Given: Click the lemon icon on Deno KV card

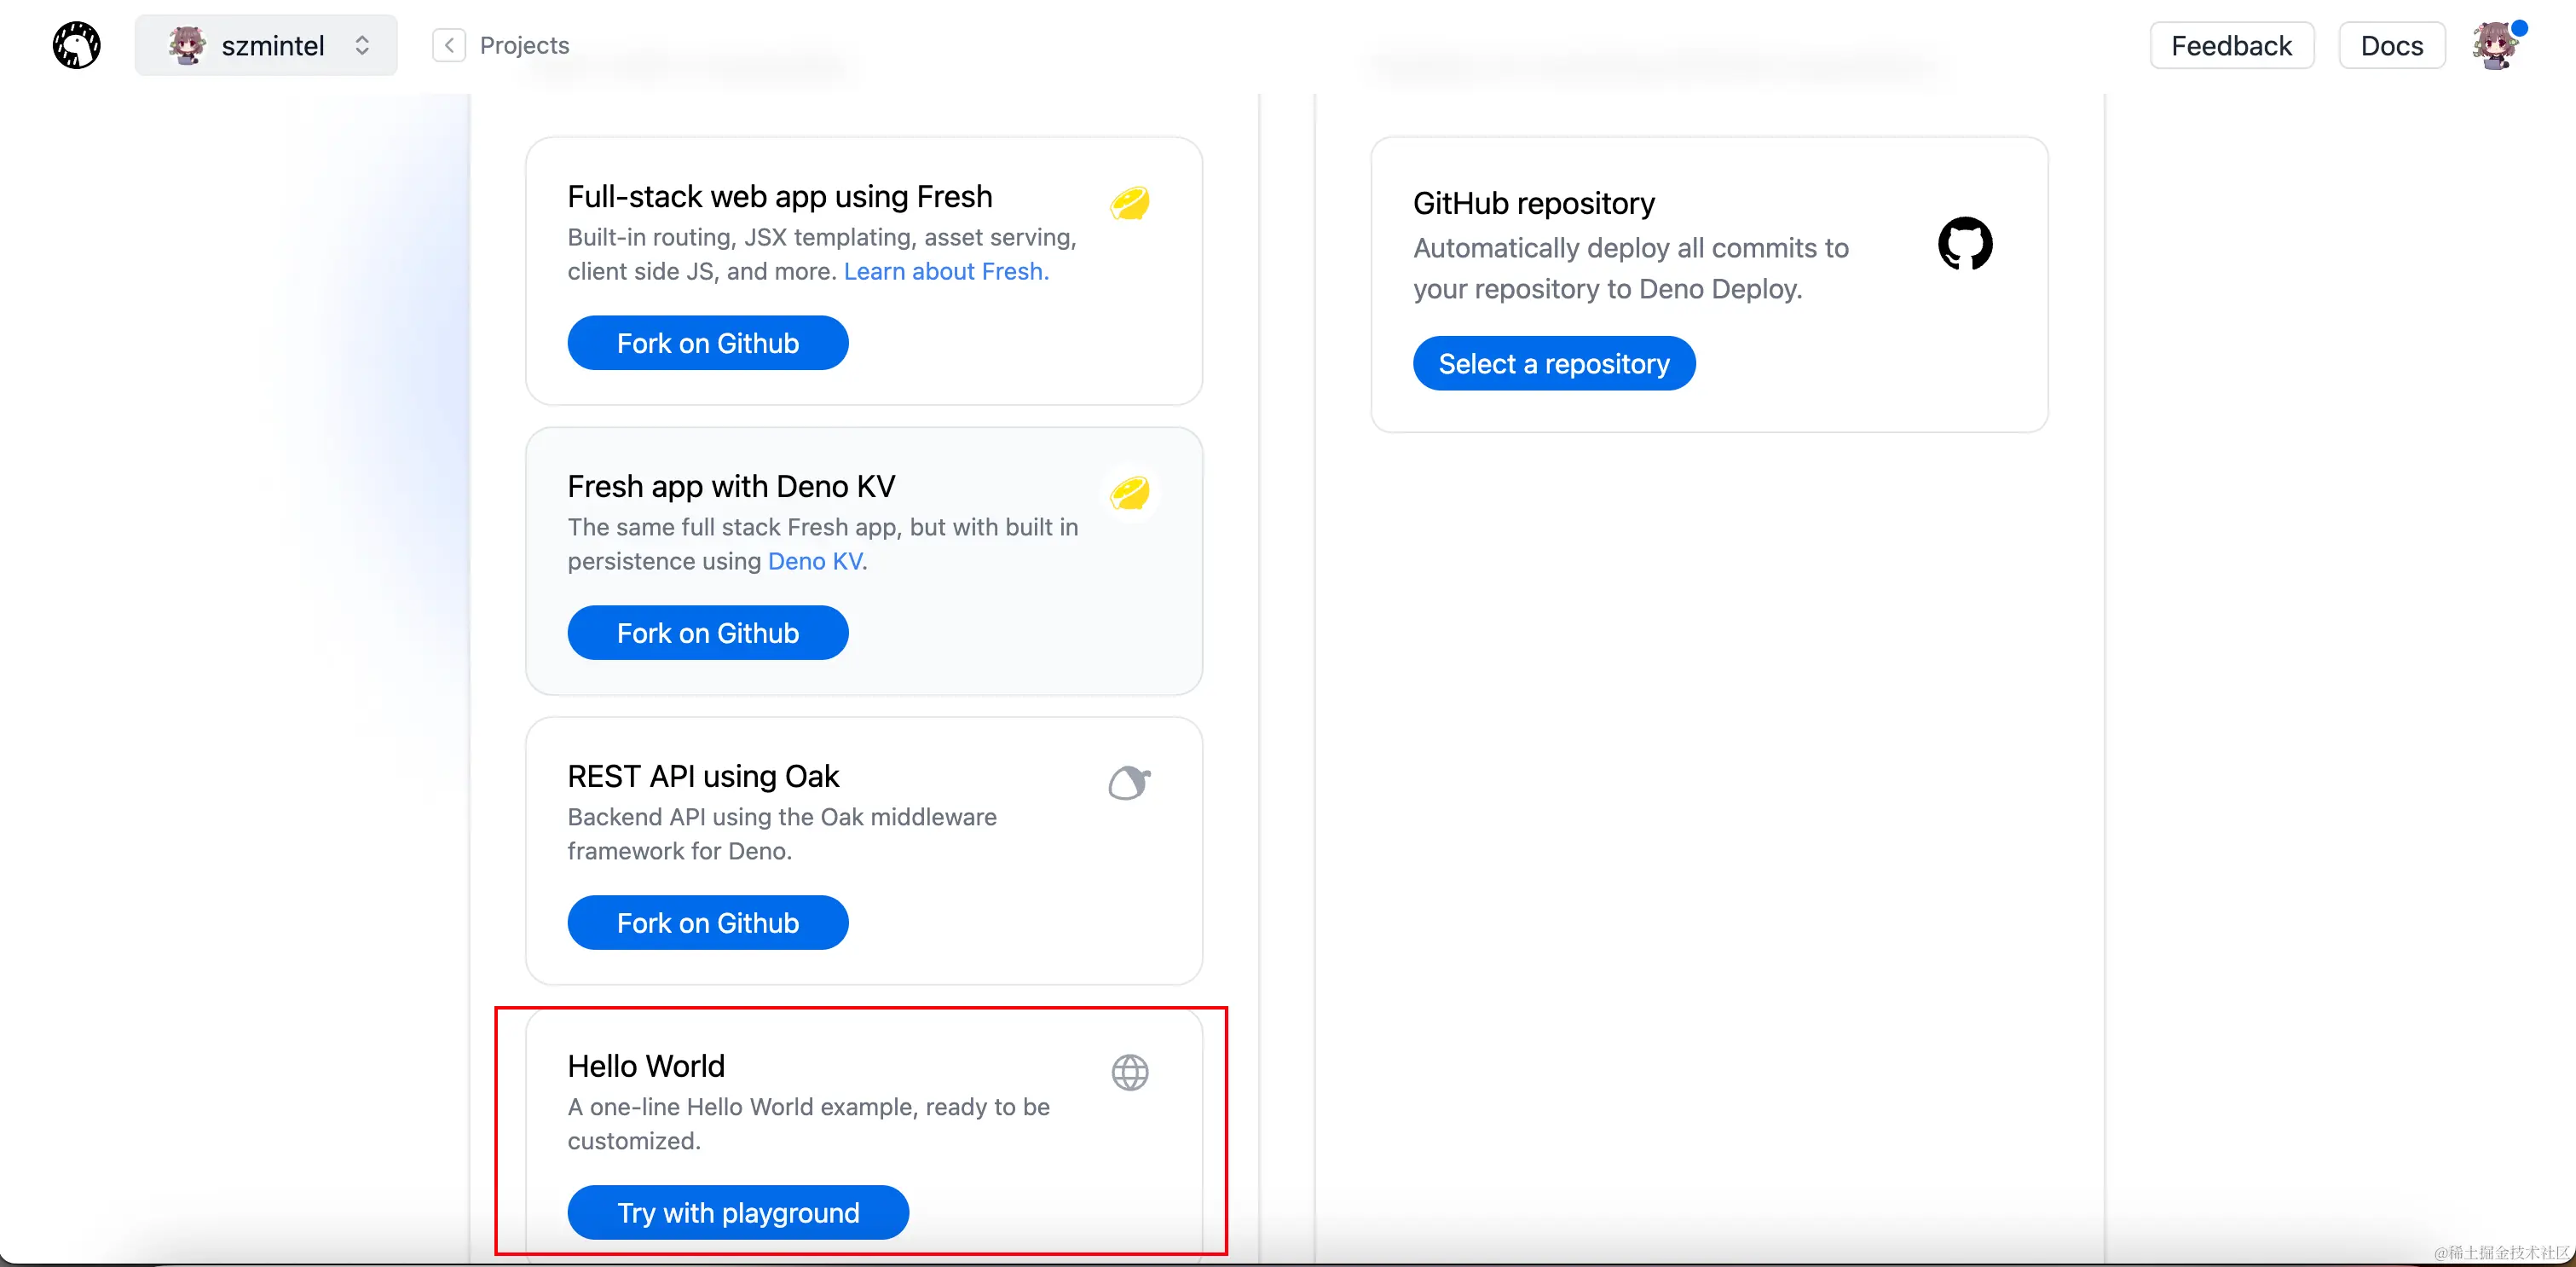Looking at the screenshot, I should [1130, 492].
